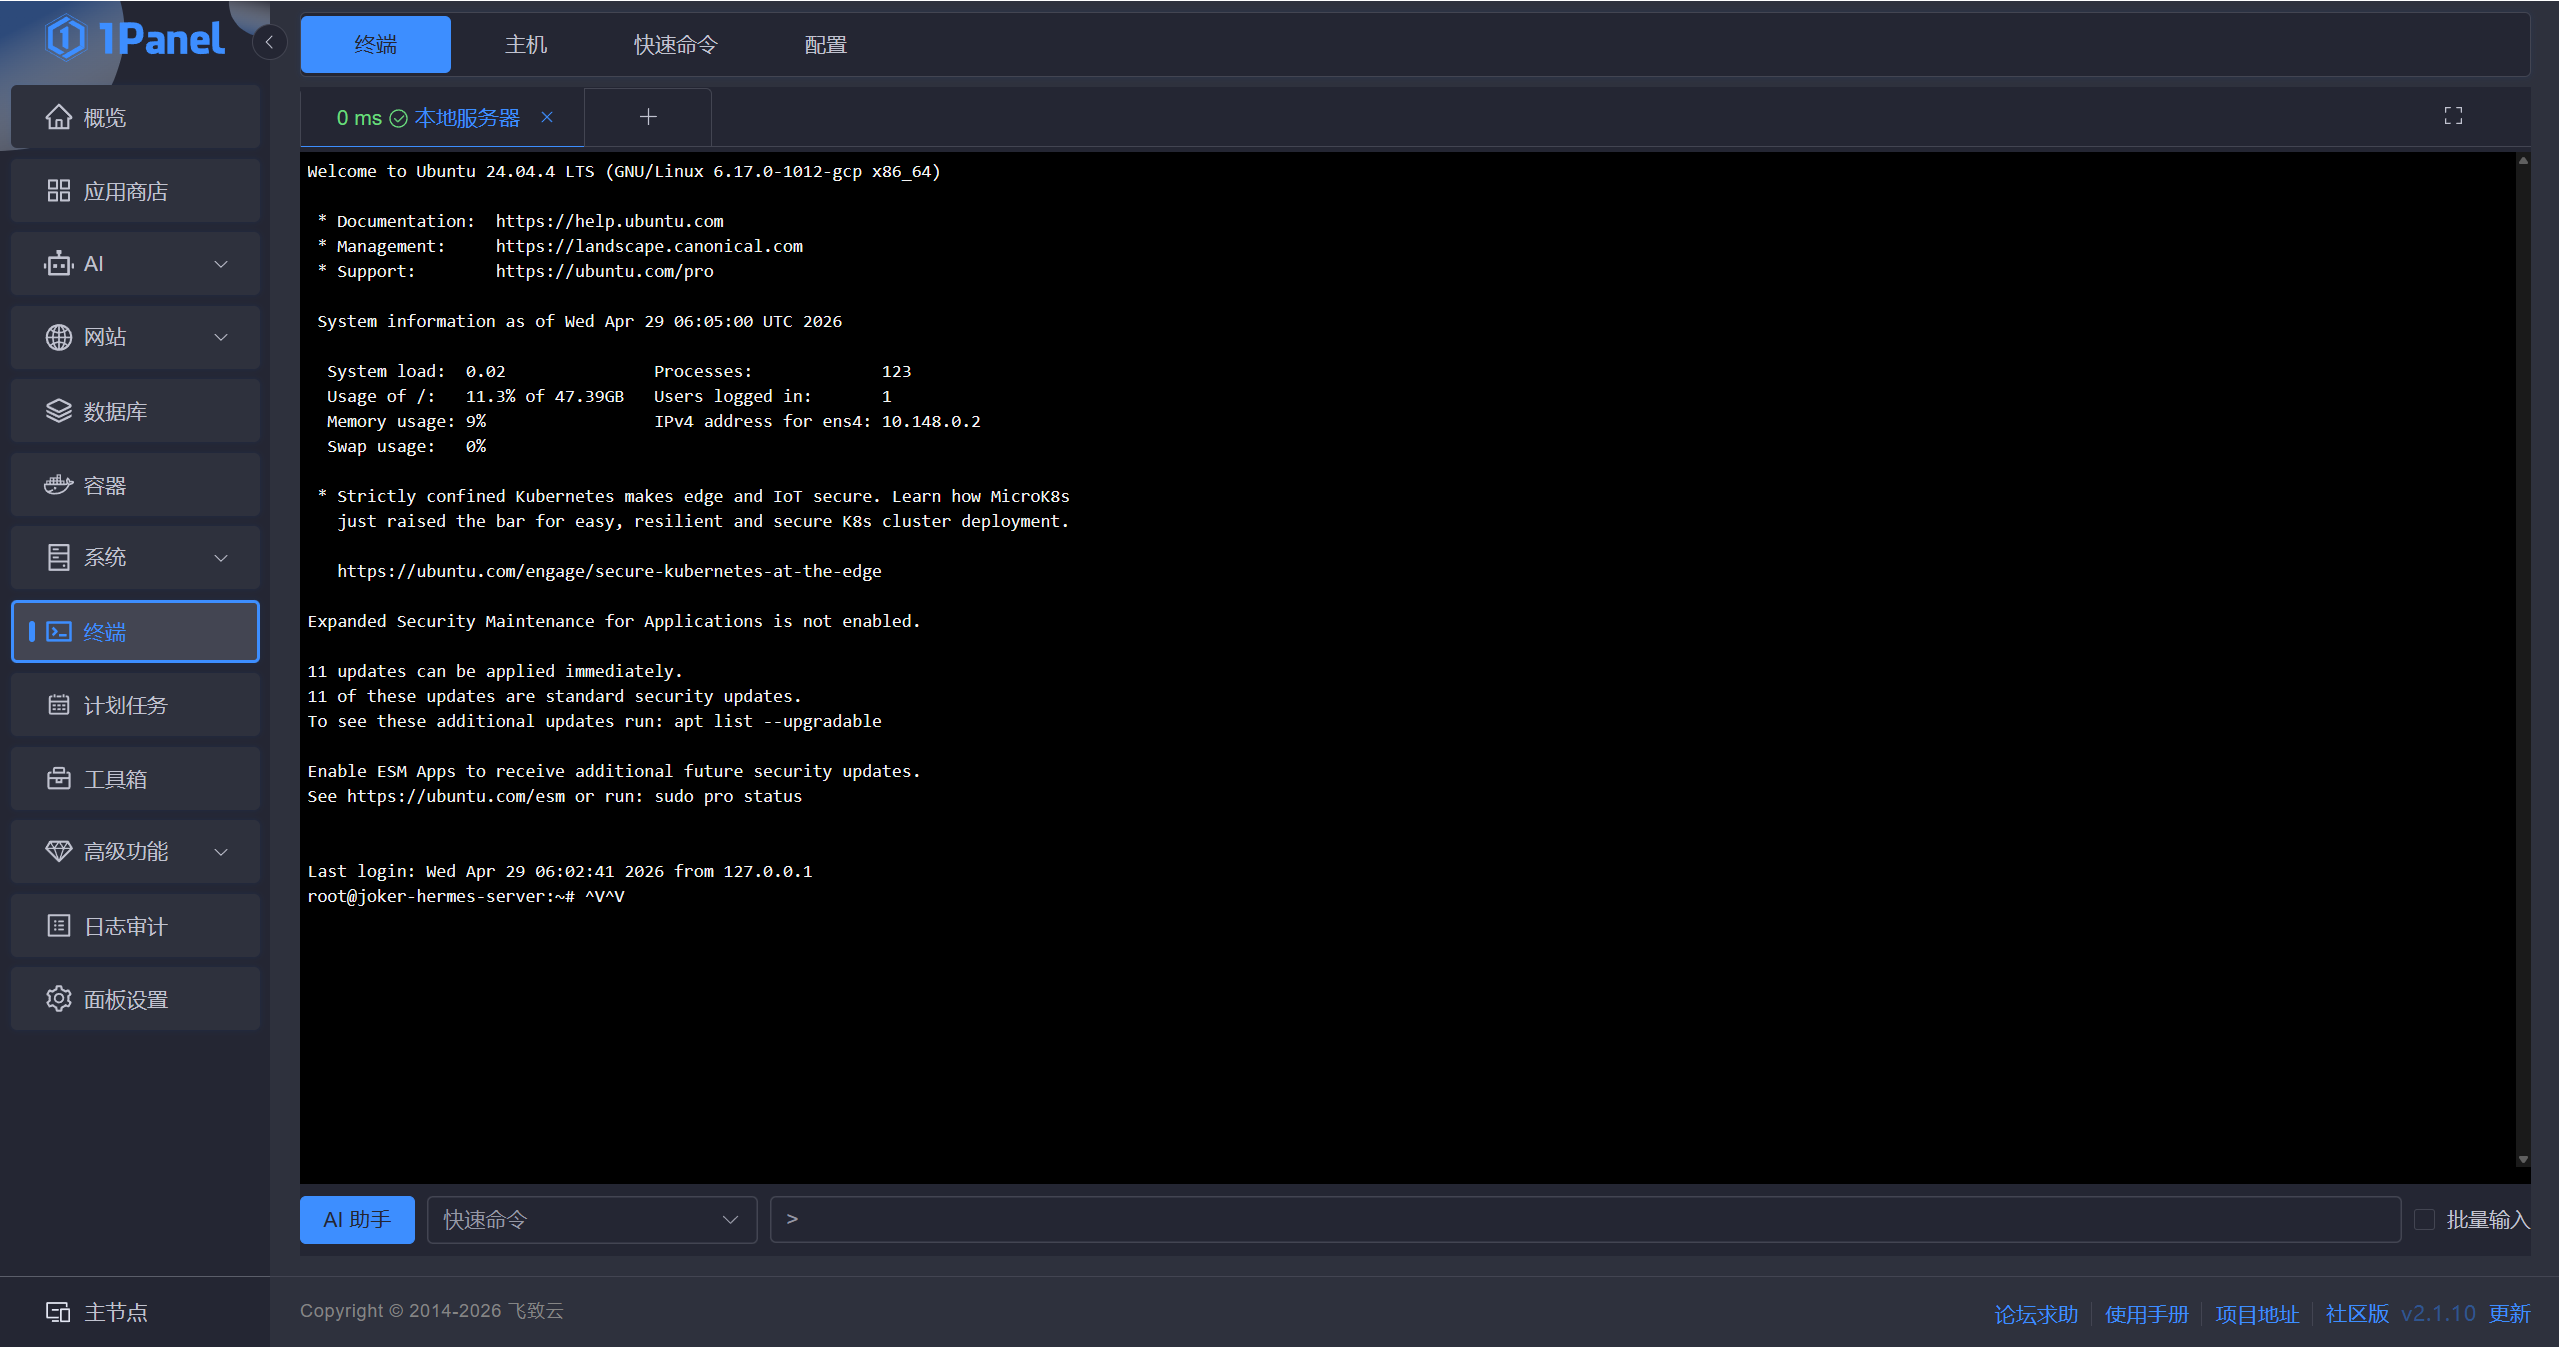Open the 概览 overview home icon
2559x1347 pixels.
[x=59, y=117]
